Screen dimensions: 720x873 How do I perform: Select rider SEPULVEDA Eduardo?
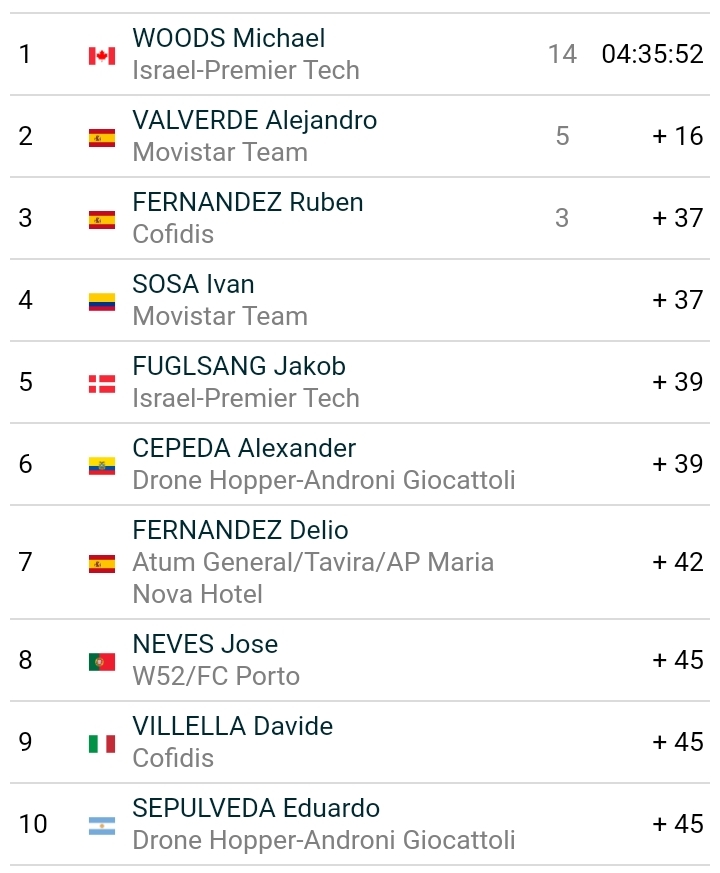click(256, 808)
